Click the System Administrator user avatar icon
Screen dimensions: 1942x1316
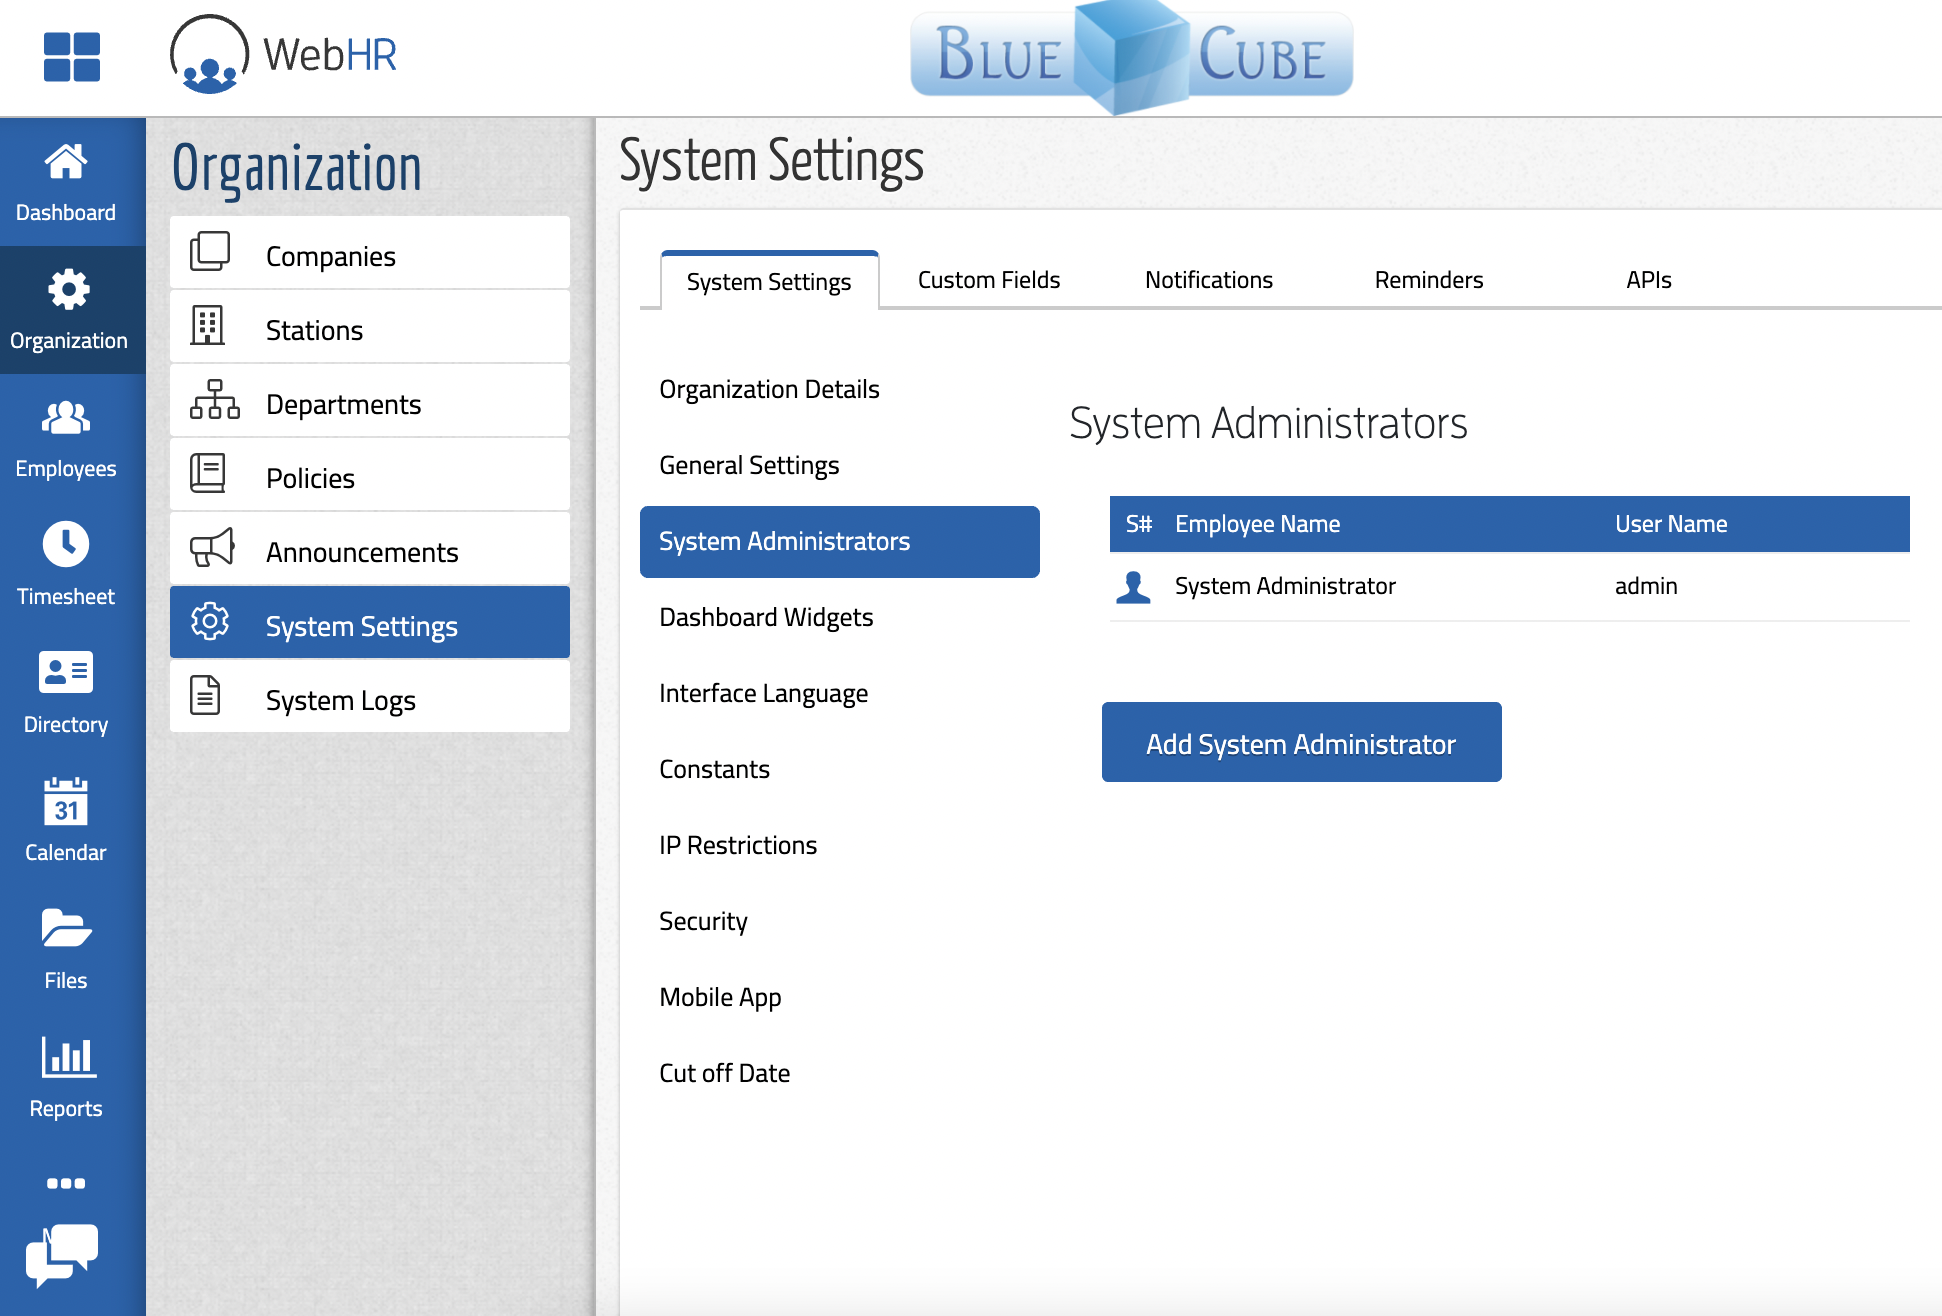point(1133,587)
